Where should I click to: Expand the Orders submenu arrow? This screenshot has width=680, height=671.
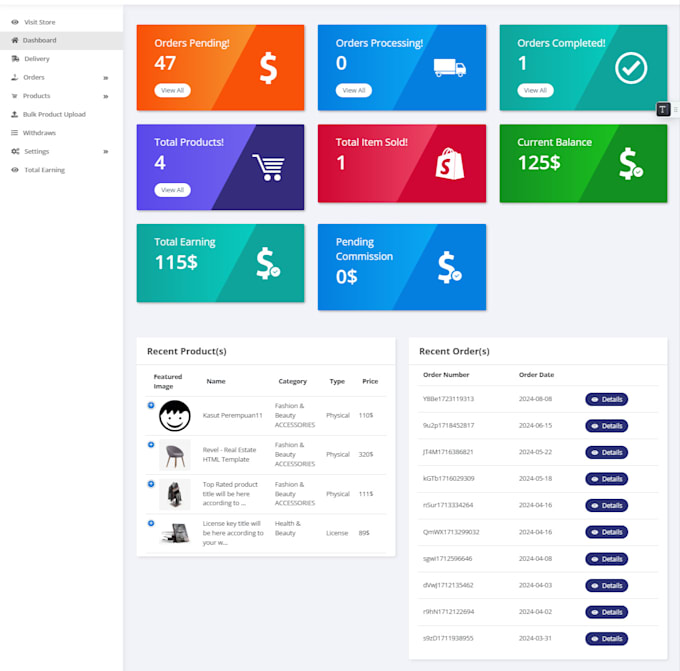click(x=106, y=78)
